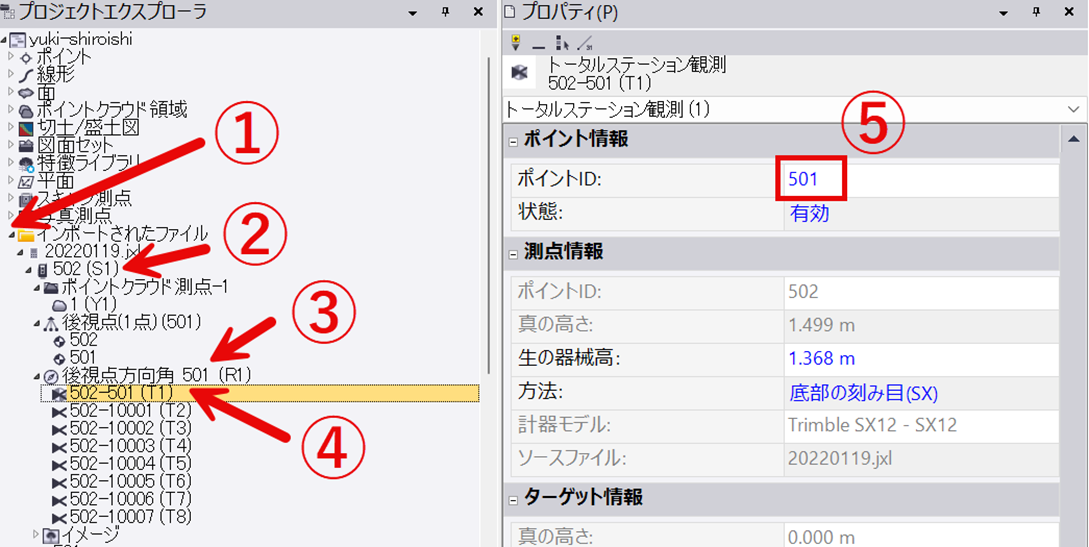This screenshot has width=1089, height=547.
Task: Collapse the ポイントクラウド測点-1 node
Action: point(36,287)
